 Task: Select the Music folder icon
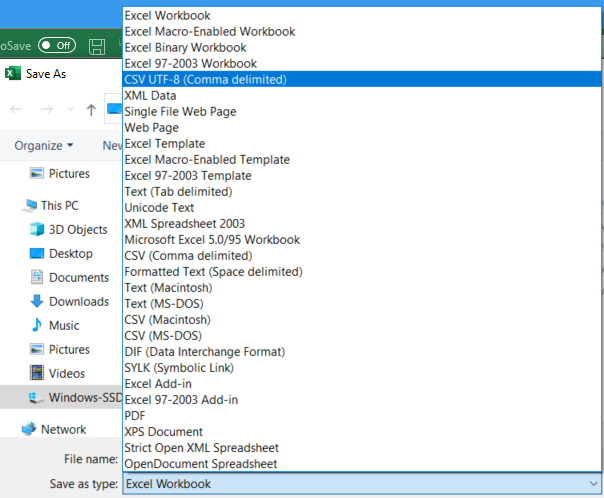coord(37,325)
